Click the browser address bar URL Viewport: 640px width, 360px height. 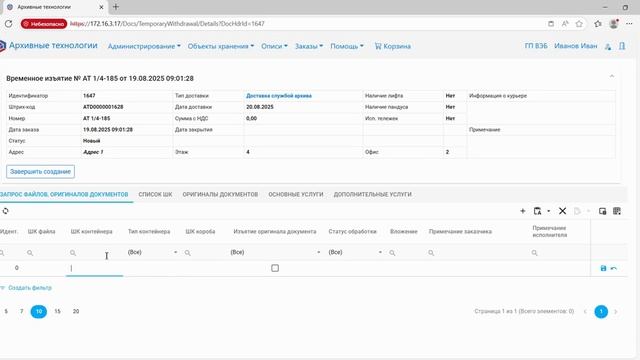167,24
